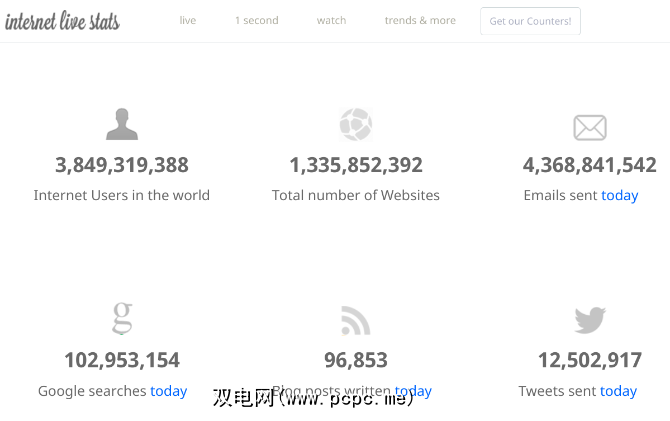Viewport: 670px width, 421px height.
Task: Click the Blog posts RSS icon
Action: pos(356,321)
